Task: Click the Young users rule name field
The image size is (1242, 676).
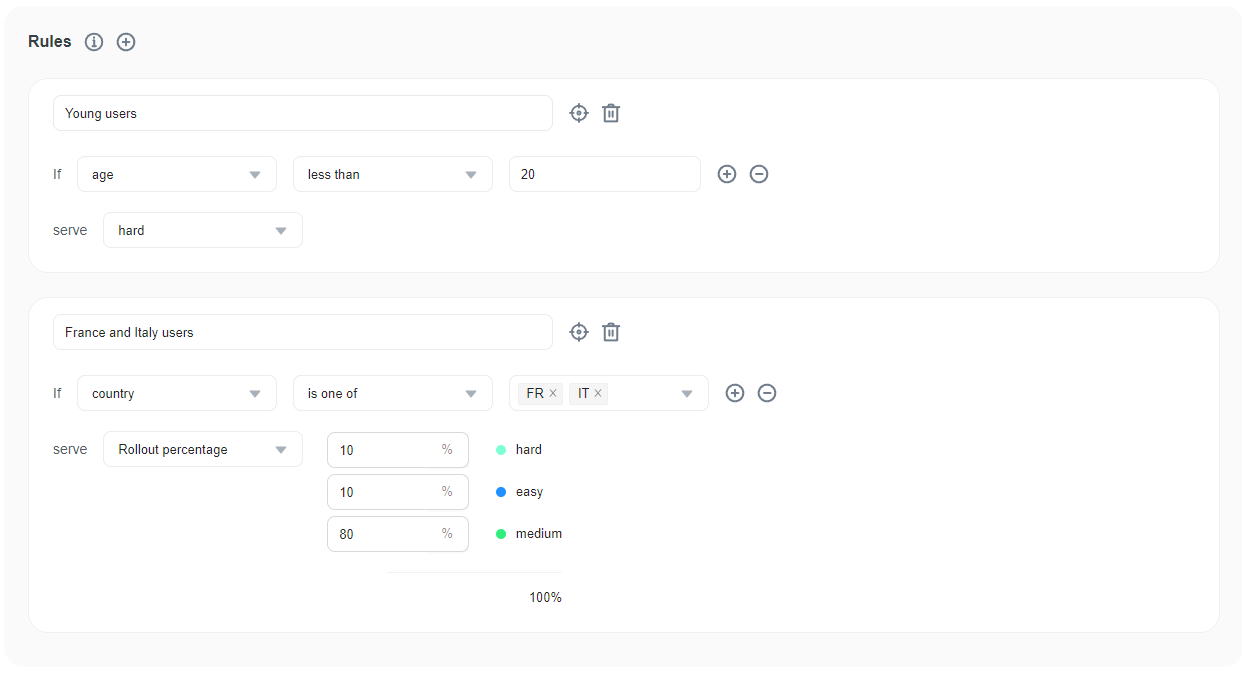Action: click(x=302, y=113)
